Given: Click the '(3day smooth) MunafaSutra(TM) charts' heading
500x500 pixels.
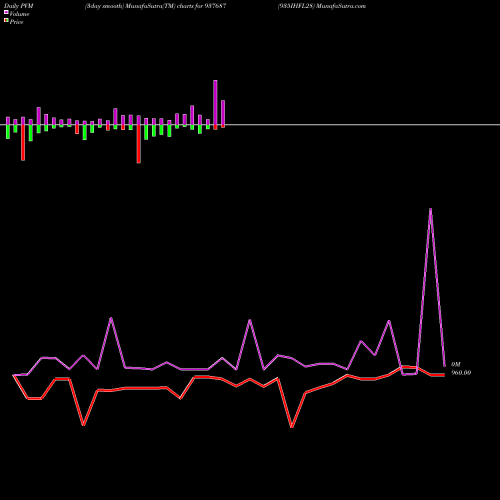Looking at the screenshot, I should pos(139,6).
